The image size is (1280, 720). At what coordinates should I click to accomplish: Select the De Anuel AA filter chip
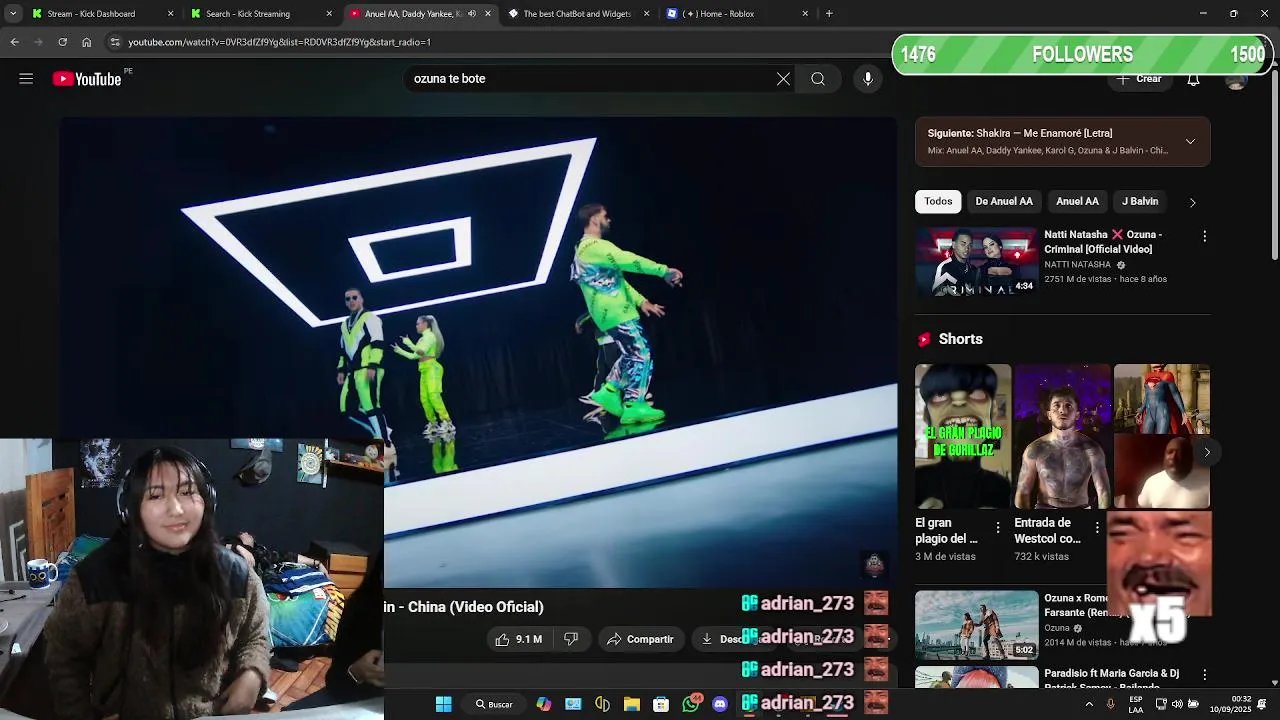[x=1004, y=202]
